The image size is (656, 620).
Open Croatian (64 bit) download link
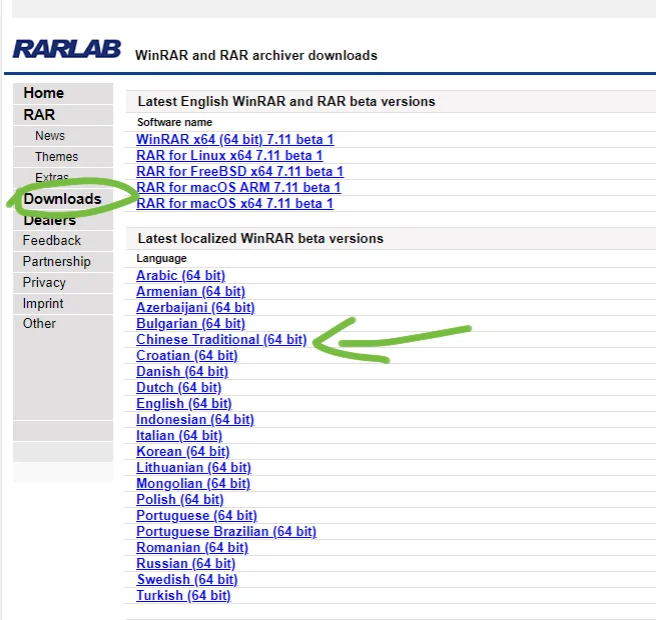(187, 355)
